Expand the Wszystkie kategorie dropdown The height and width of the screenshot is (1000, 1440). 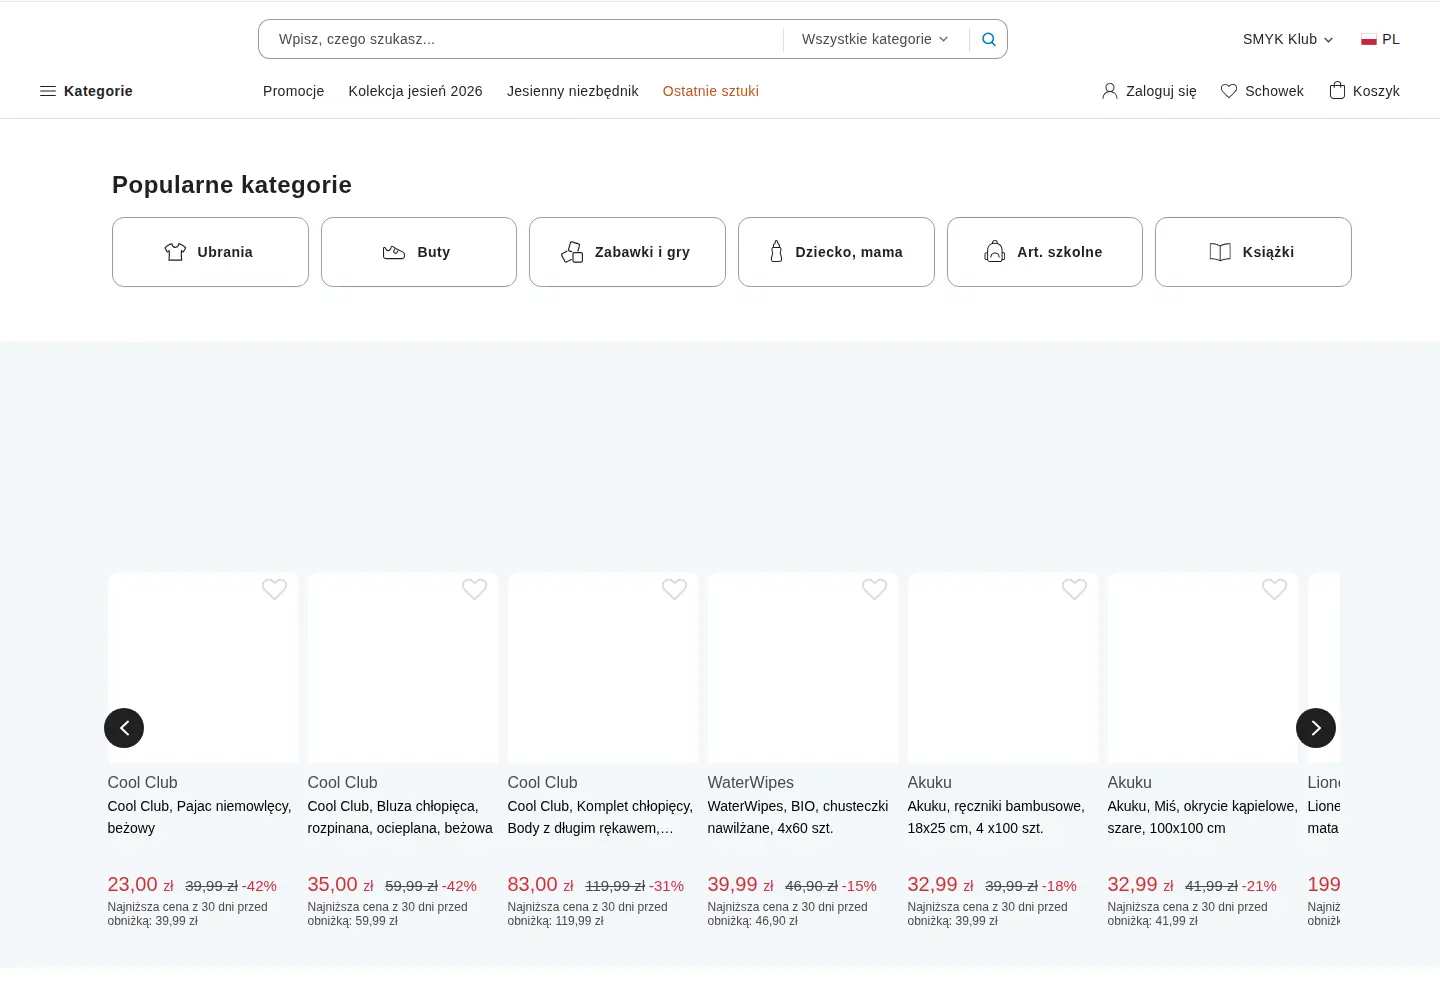875,39
